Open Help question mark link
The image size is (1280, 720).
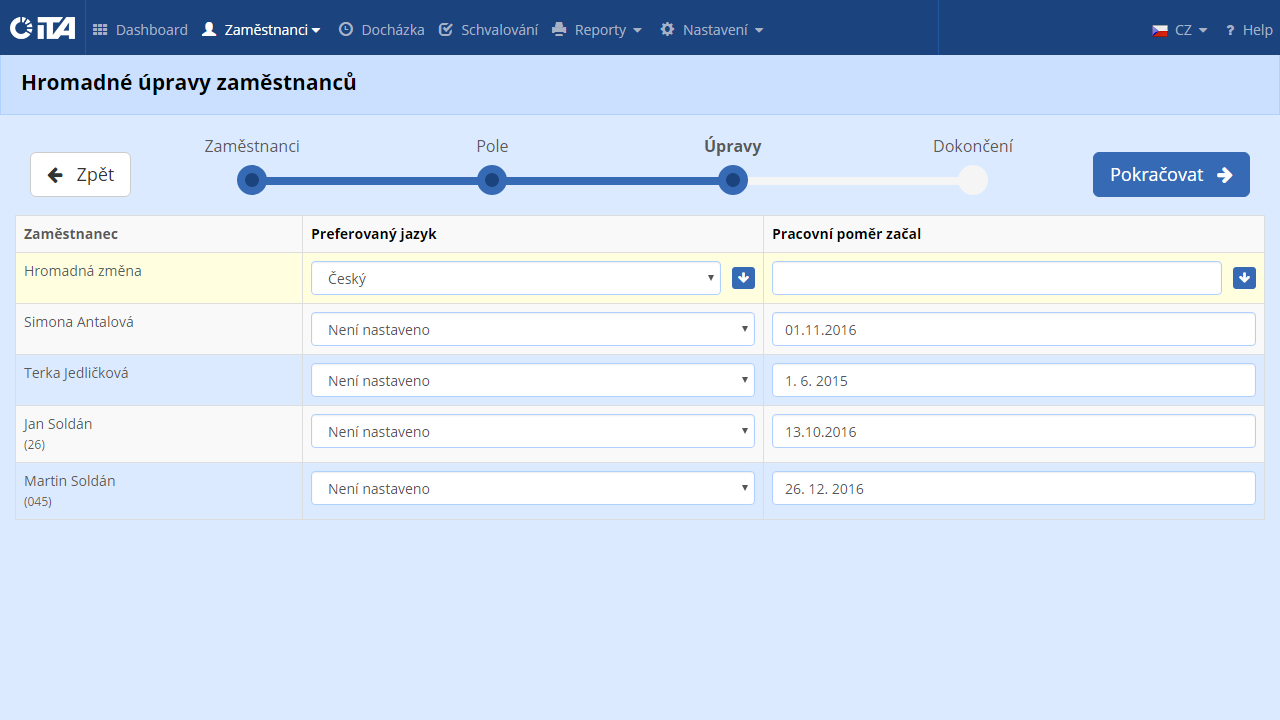tap(1248, 30)
